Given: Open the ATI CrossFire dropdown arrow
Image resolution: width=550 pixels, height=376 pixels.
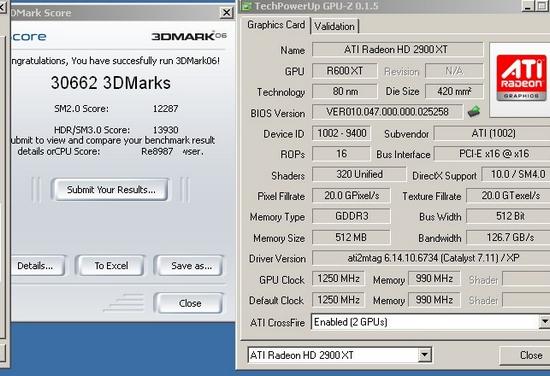Looking at the screenshot, I should (544, 321).
